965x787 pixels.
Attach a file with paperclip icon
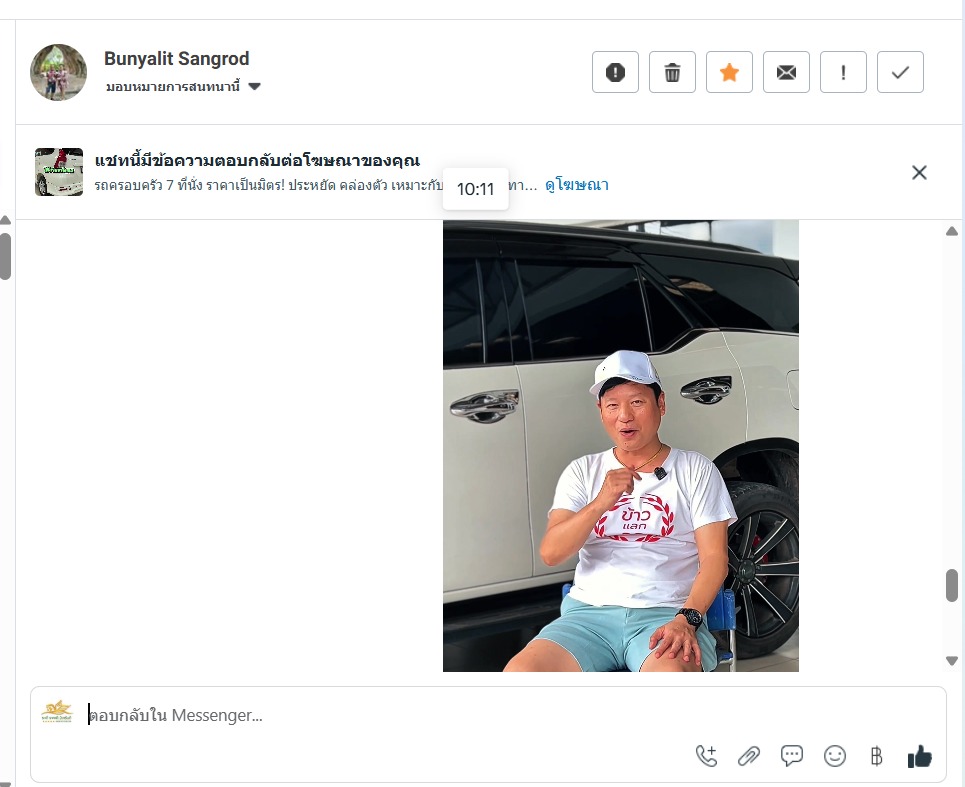point(749,756)
